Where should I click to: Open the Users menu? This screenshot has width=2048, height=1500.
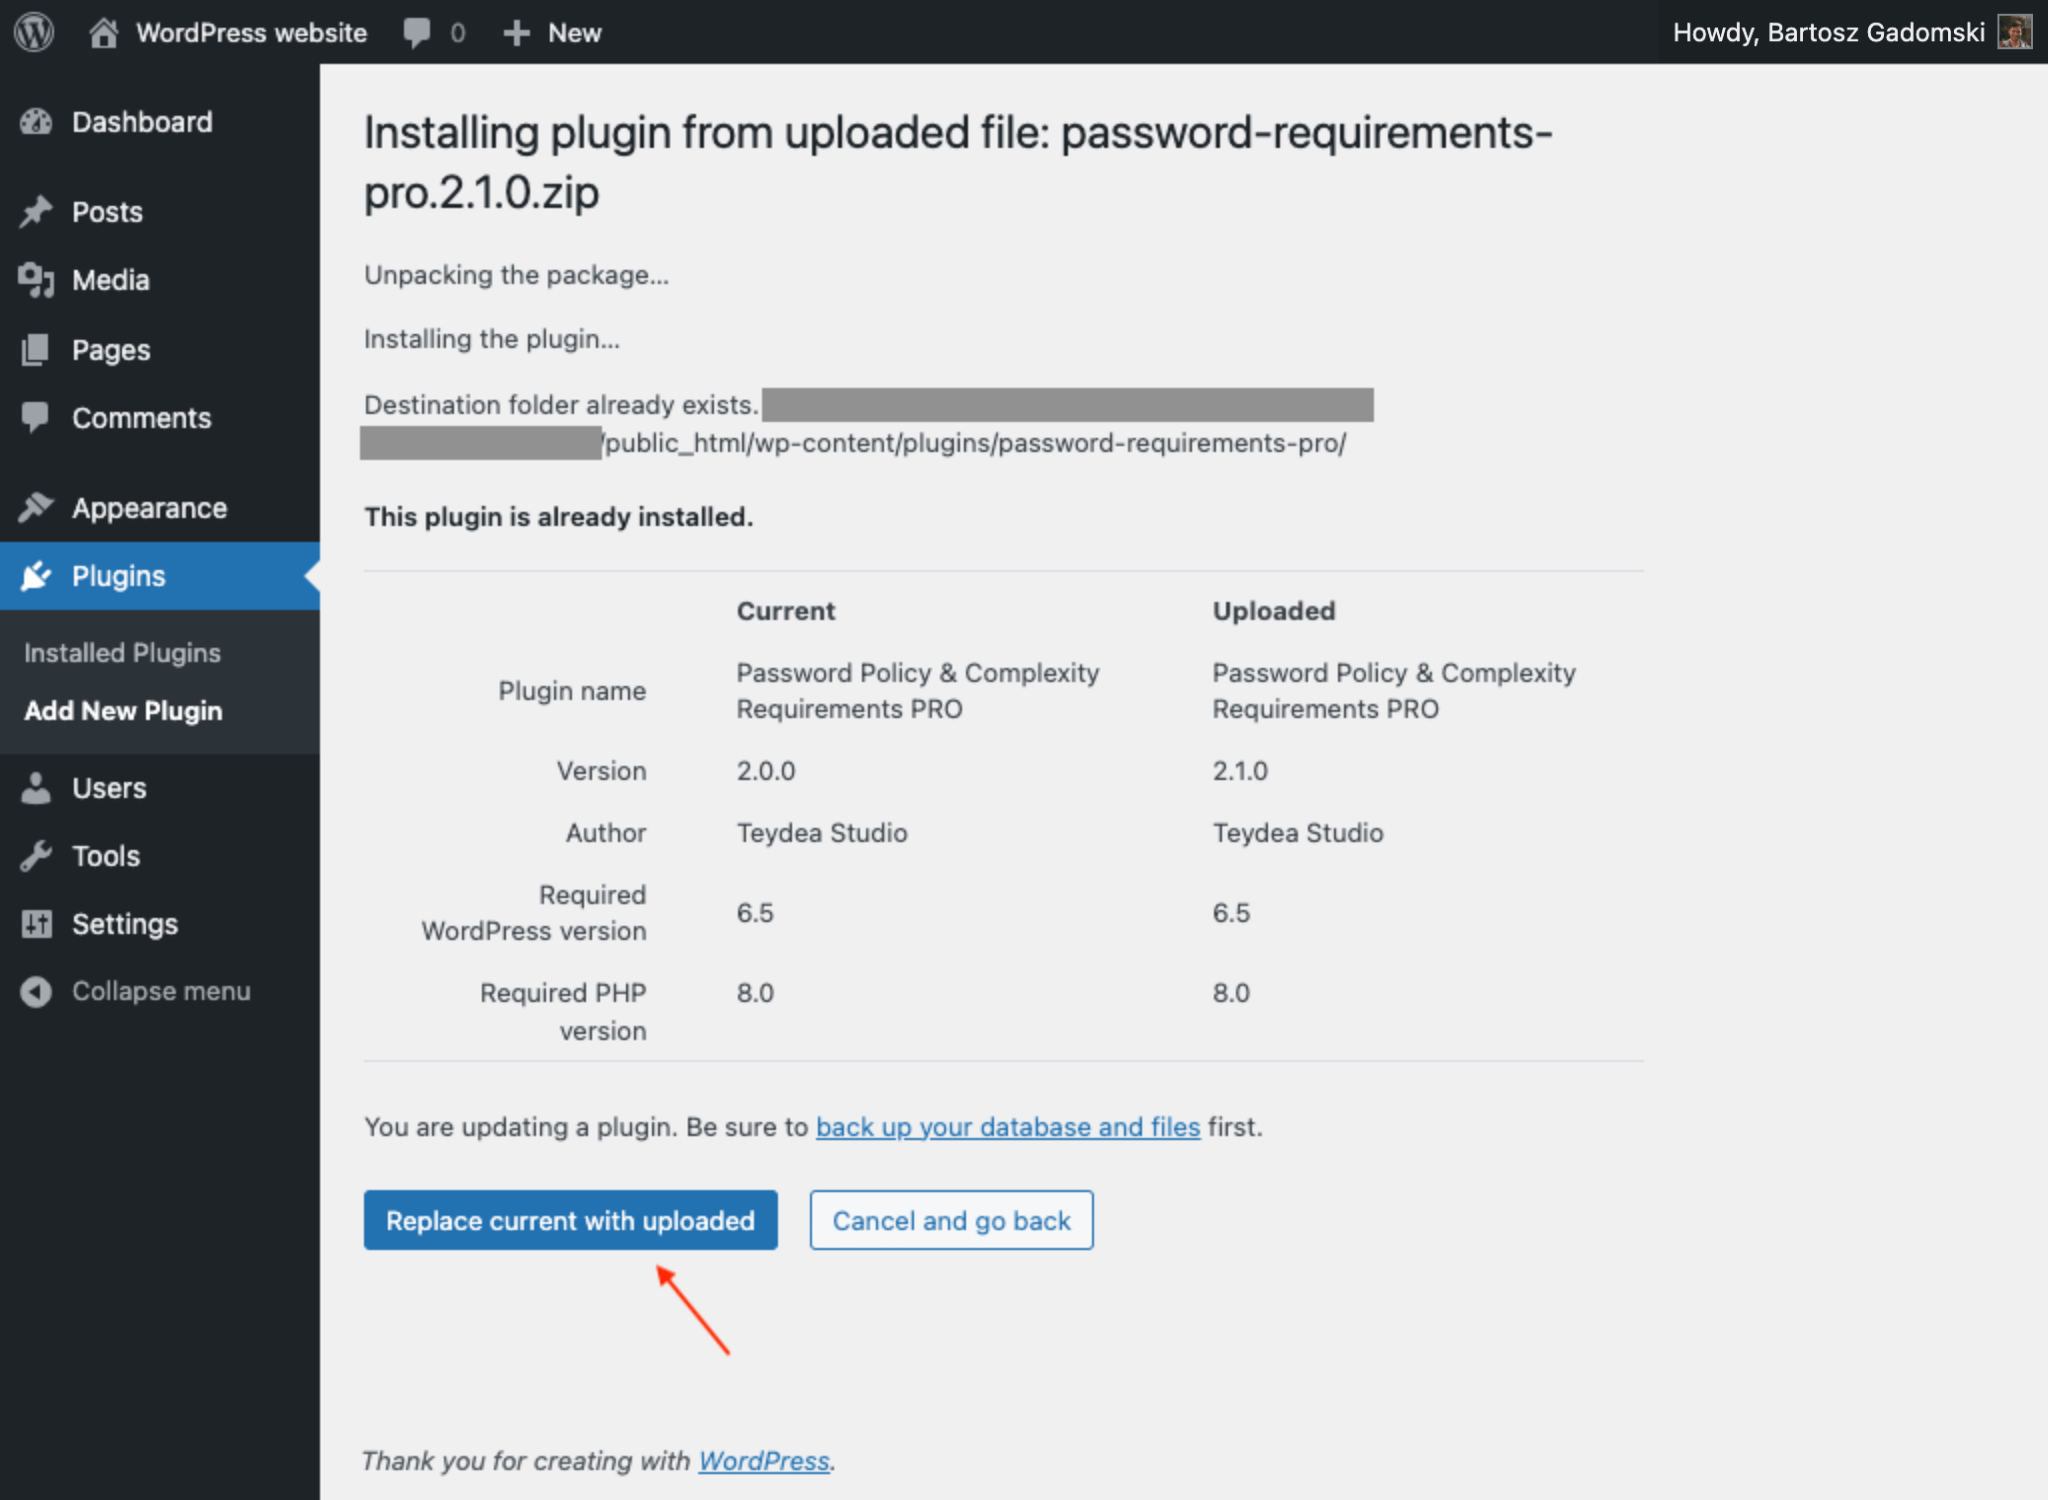109,788
